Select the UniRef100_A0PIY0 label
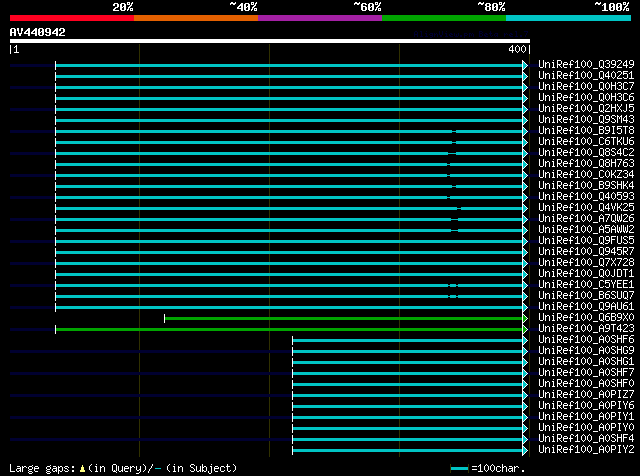The image size is (640, 476). (x=586, y=428)
